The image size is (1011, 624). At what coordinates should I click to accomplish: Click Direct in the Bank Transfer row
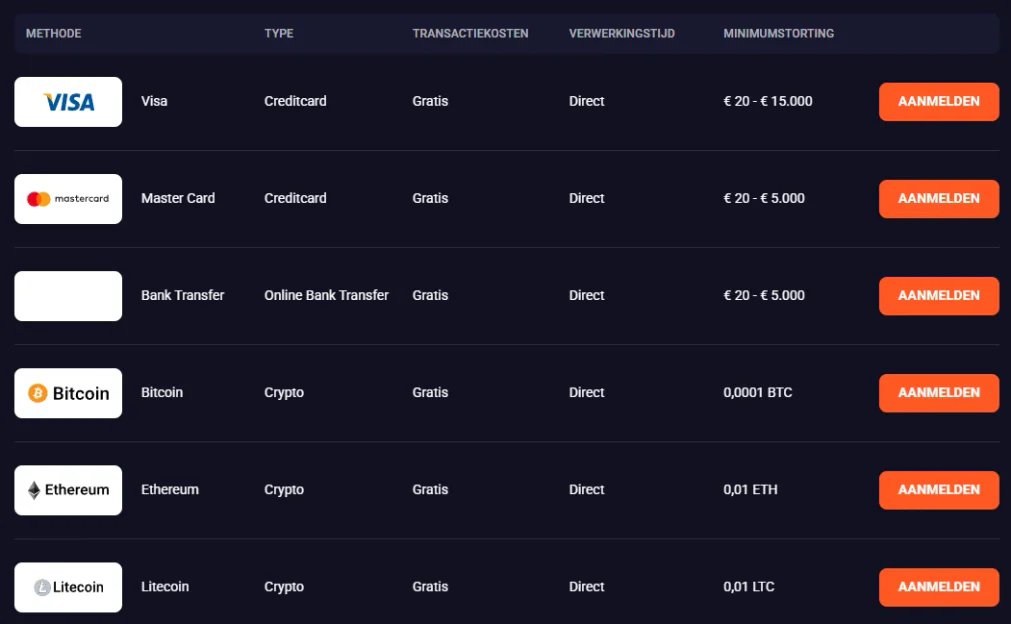point(587,295)
